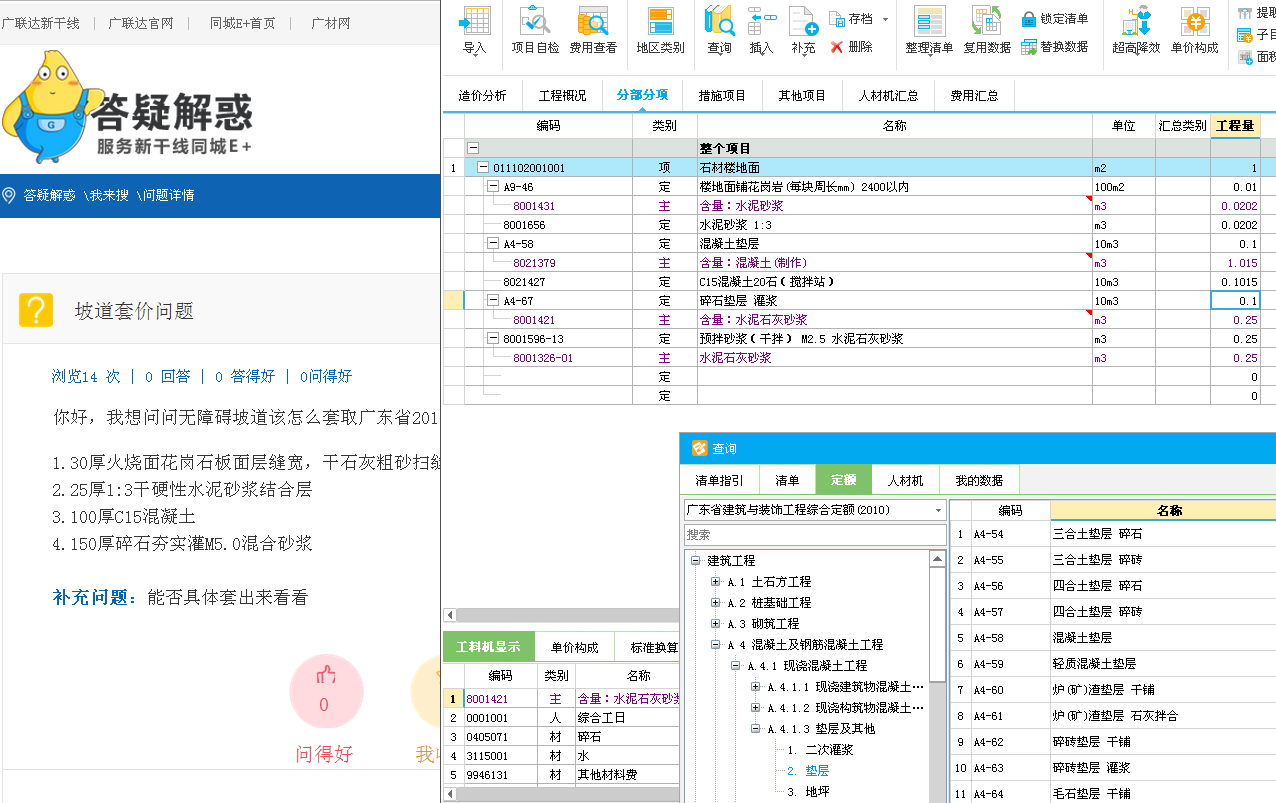Image resolution: width=1276 pixels, height=803 pixels.
Task: Switch to 单价构成 bottom panel tab
Action: click(574, 647)
